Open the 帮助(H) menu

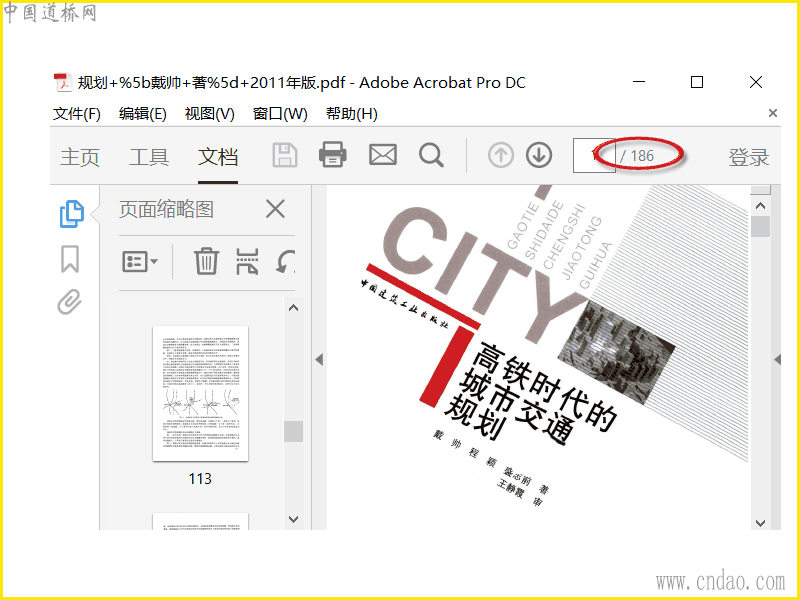pyautogui.click(x=352, y=114)
